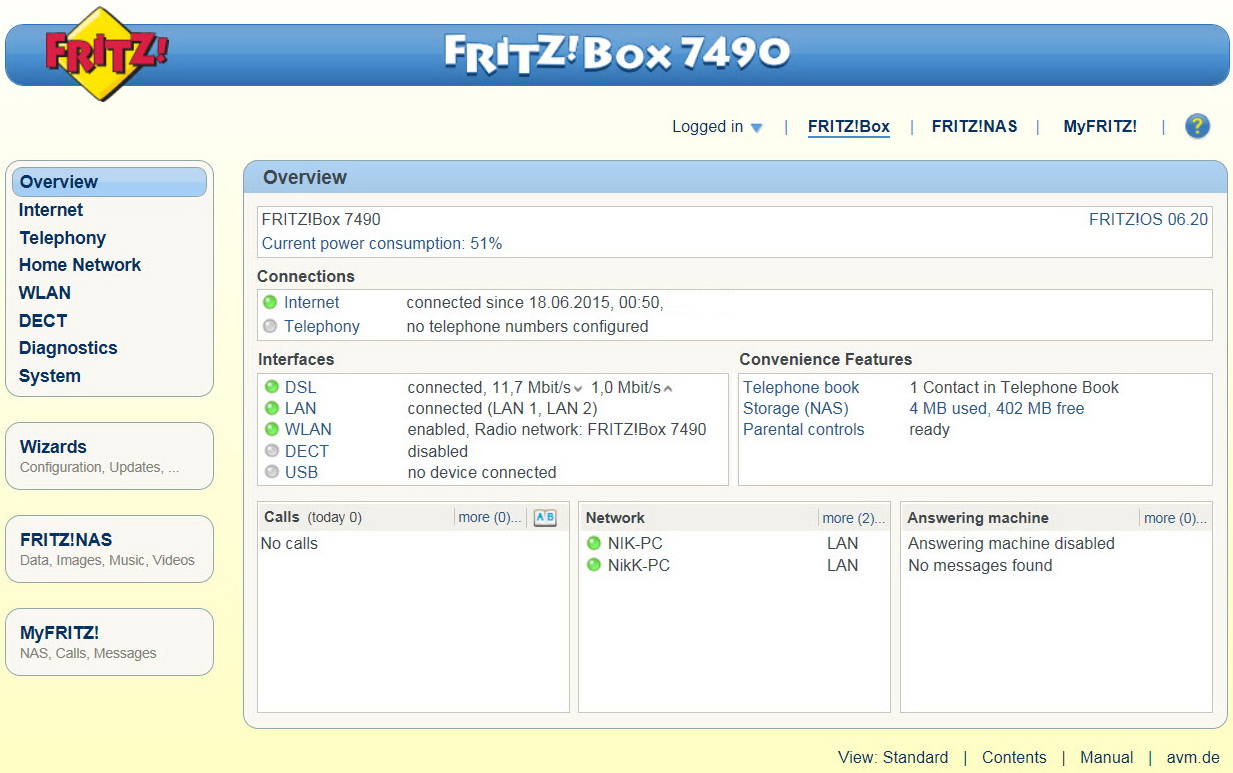This screenshot has width=1233, height=773.
Task: Open FRITZ!NAS sidebar panel
Action: [x=109, y=549]
